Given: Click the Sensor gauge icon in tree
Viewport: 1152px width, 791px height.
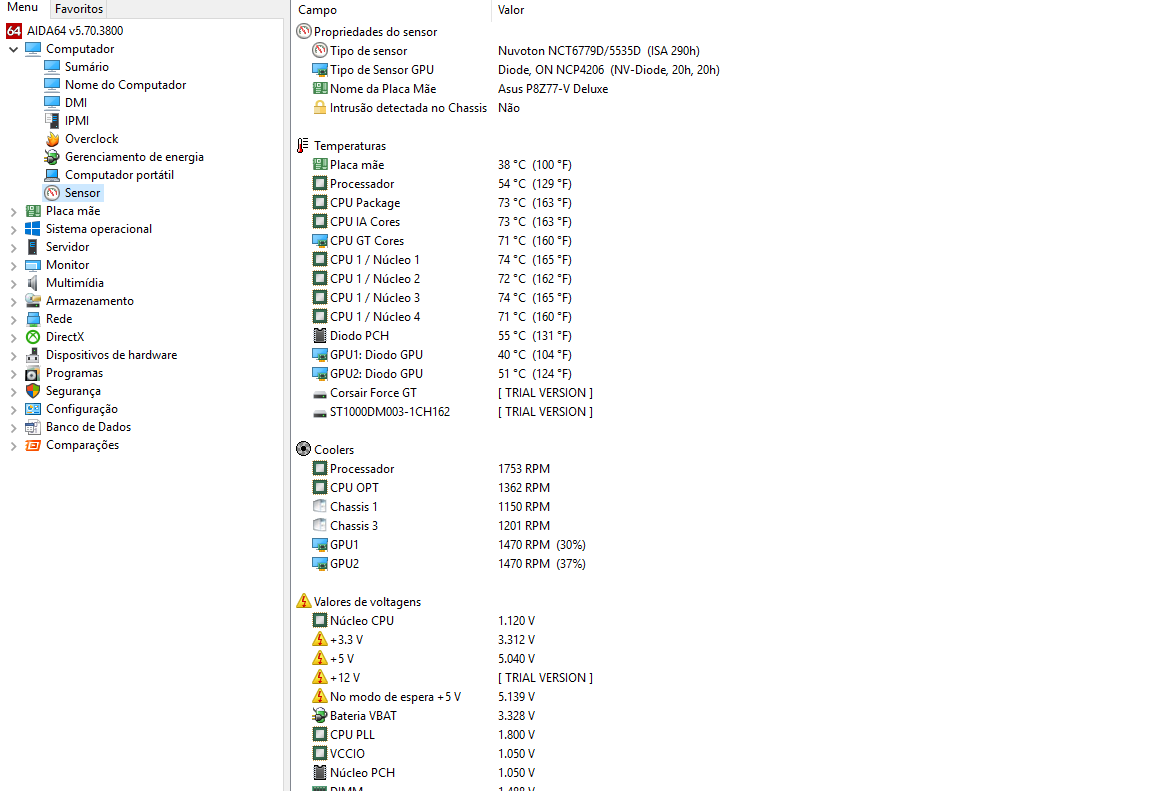Looking at the screenshot, I should [51, 193].
